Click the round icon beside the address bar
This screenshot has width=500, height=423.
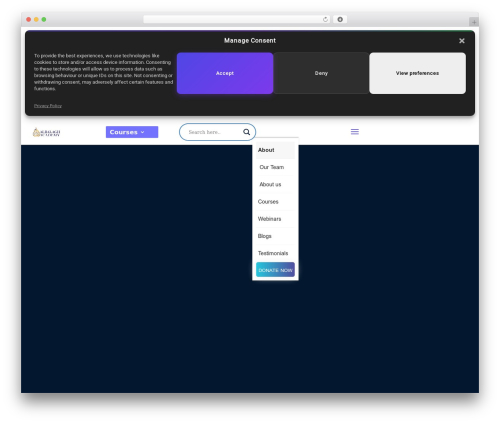[x=340, y=19]
